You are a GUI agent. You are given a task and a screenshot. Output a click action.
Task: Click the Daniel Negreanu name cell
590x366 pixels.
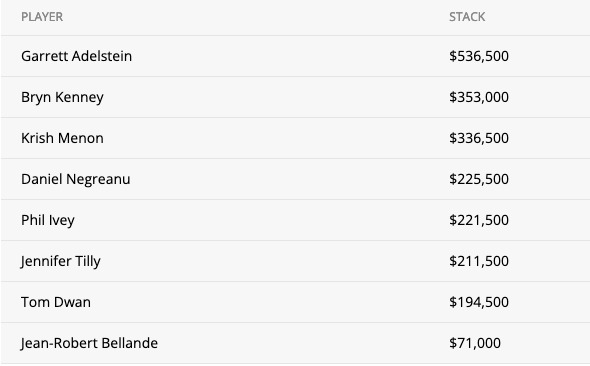(x=76, y=179)
